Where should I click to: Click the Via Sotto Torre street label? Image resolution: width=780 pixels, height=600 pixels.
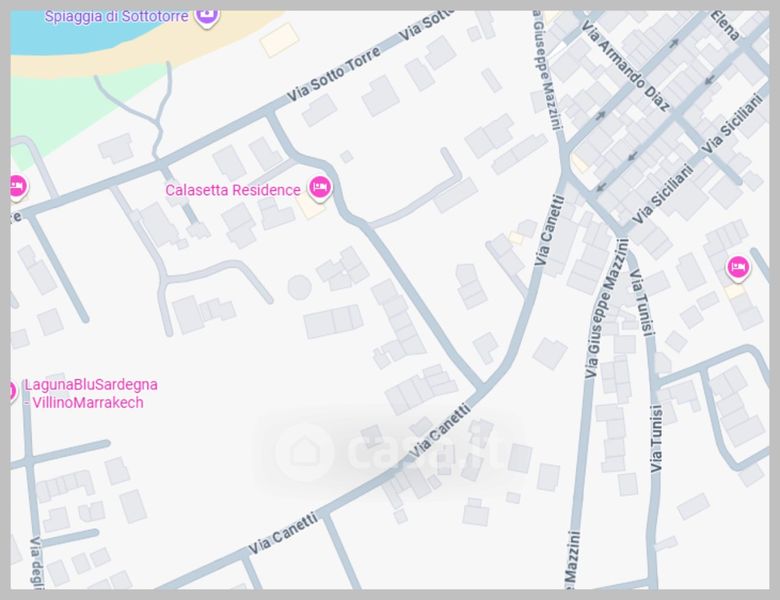[x=335, y=75]
